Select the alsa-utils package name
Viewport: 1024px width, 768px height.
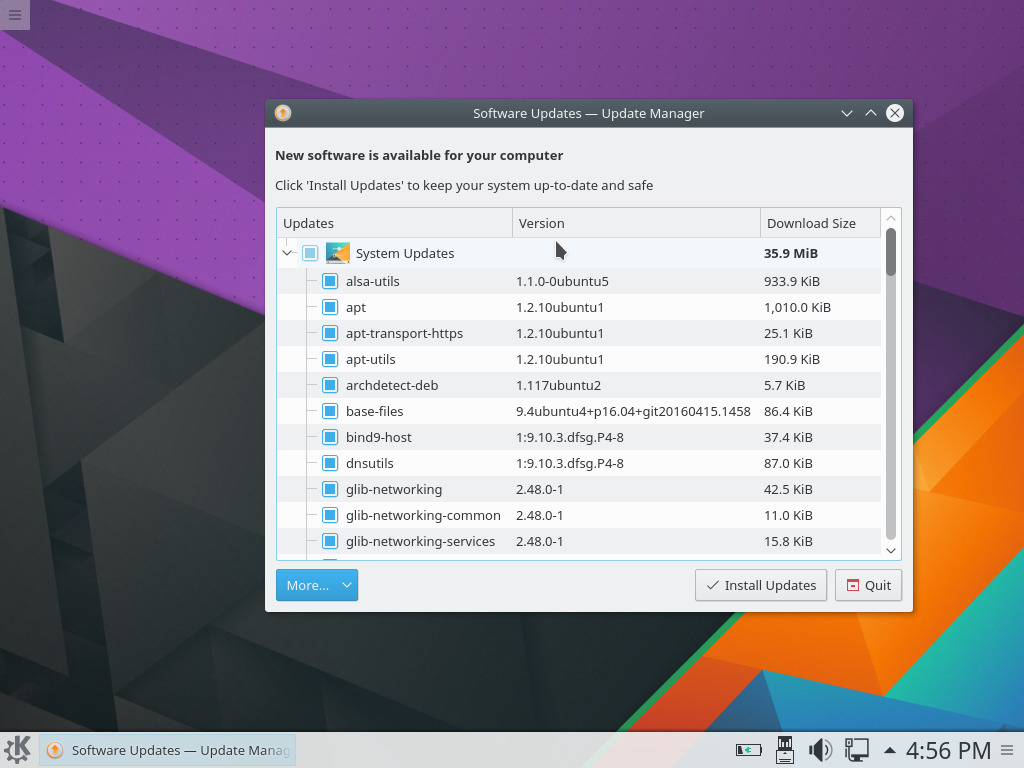(x=372, y=281)
